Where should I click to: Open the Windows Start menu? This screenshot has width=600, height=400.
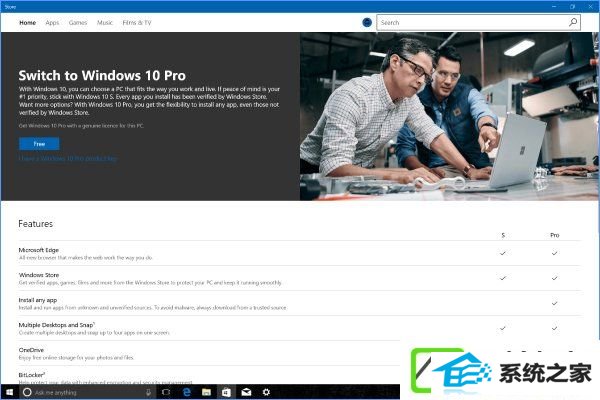click(10, 392)
